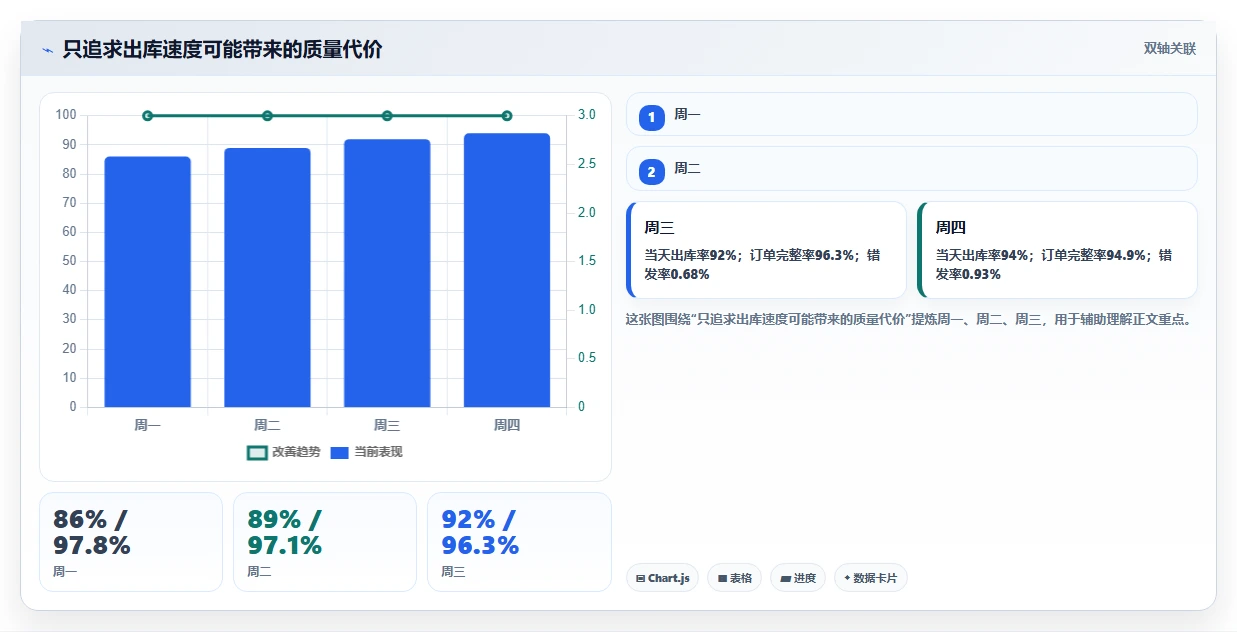Image resolution: width=1237 pixels, height=632 pixels.
Task: Click the title 只追求出库速度可能带来的质量代价
Action: 222,49
